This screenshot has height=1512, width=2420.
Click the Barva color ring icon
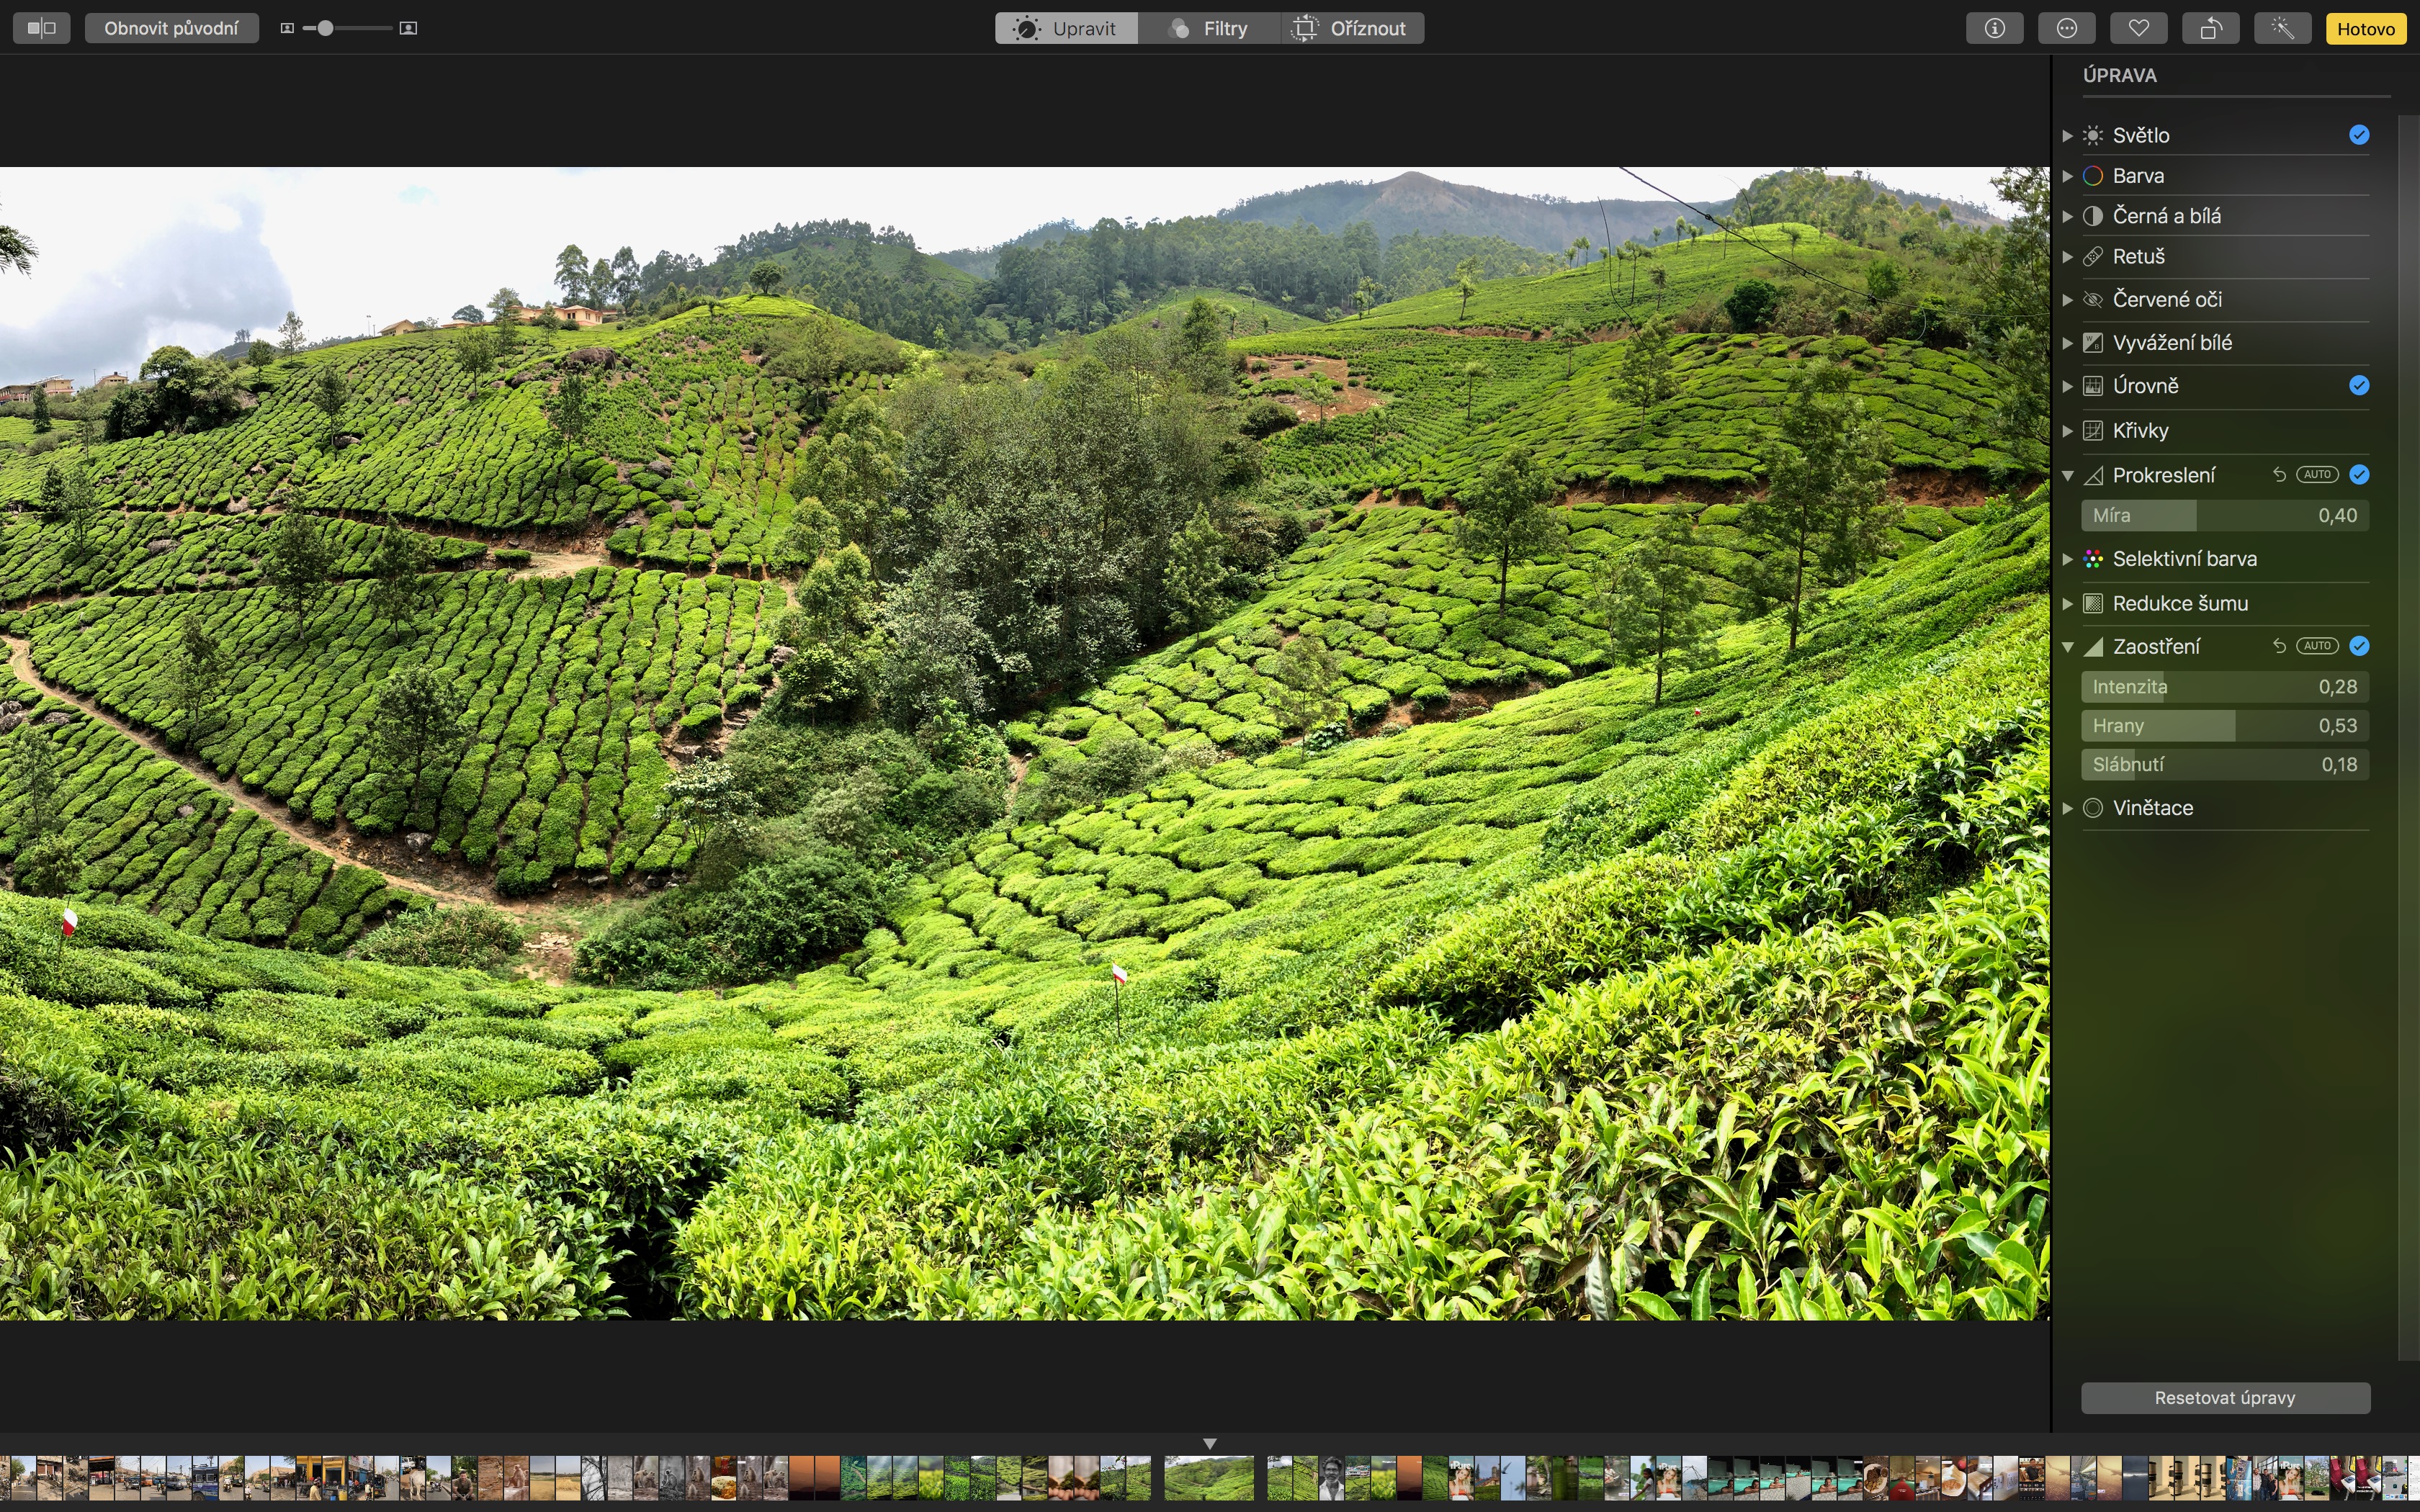pos(2093,176)
